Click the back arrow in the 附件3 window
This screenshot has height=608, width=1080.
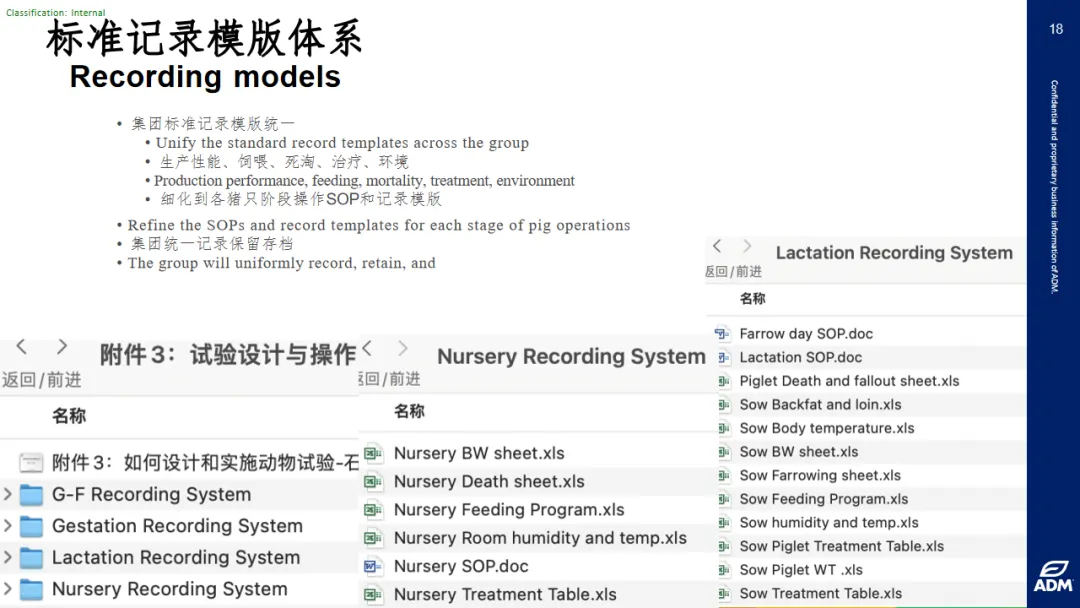click(21, 347)
